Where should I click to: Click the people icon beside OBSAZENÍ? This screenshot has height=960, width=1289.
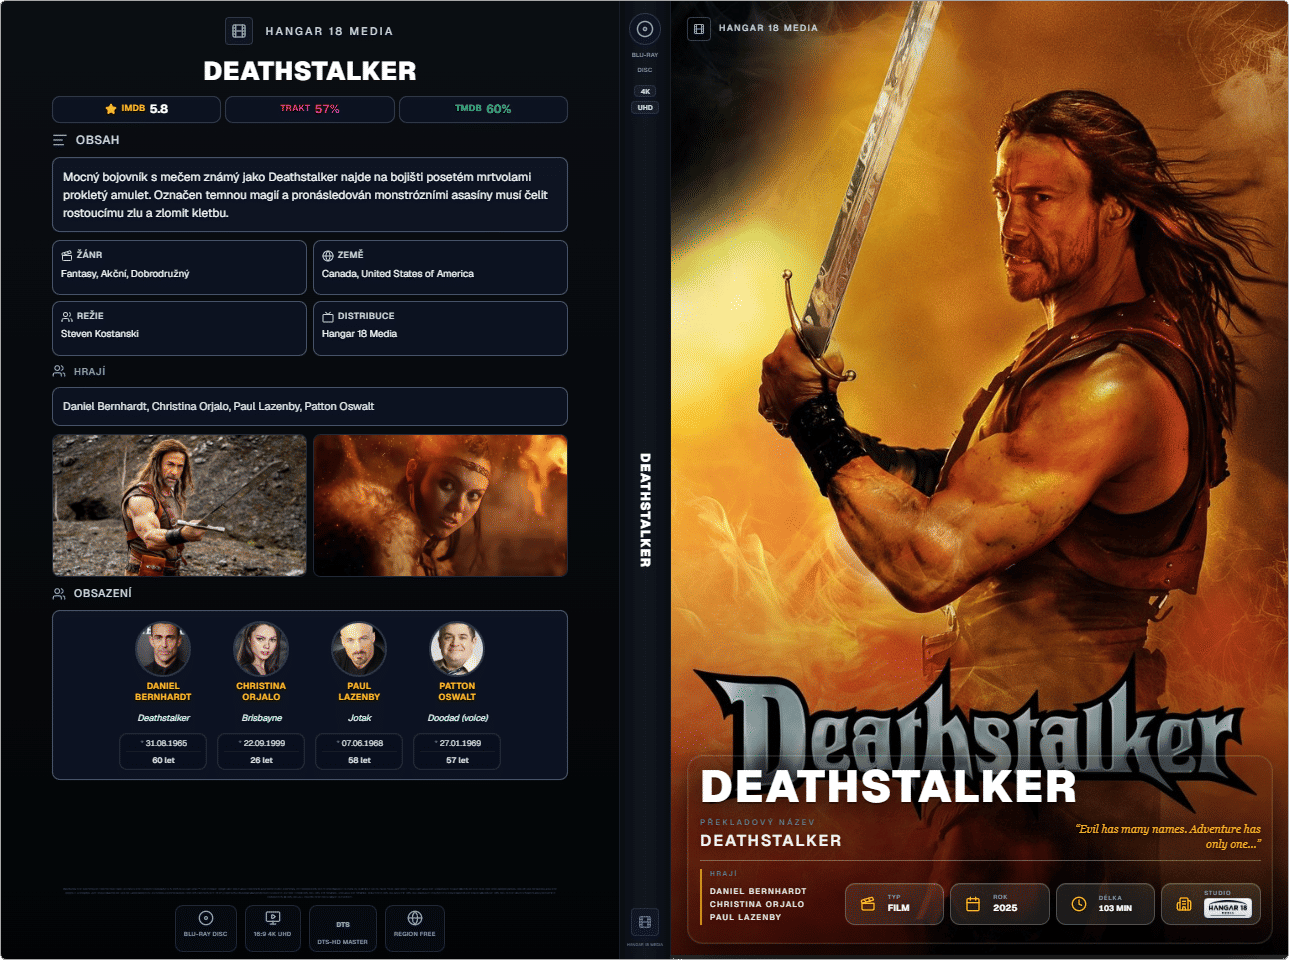coord(59,593)
